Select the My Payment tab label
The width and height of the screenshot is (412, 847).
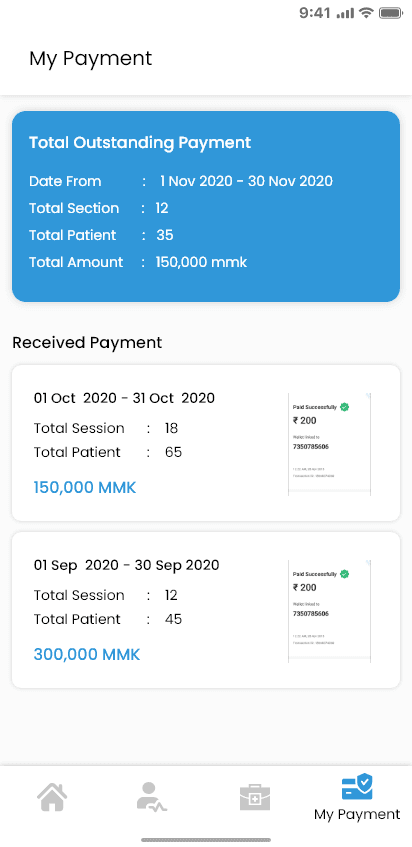(x=357, y=814)
